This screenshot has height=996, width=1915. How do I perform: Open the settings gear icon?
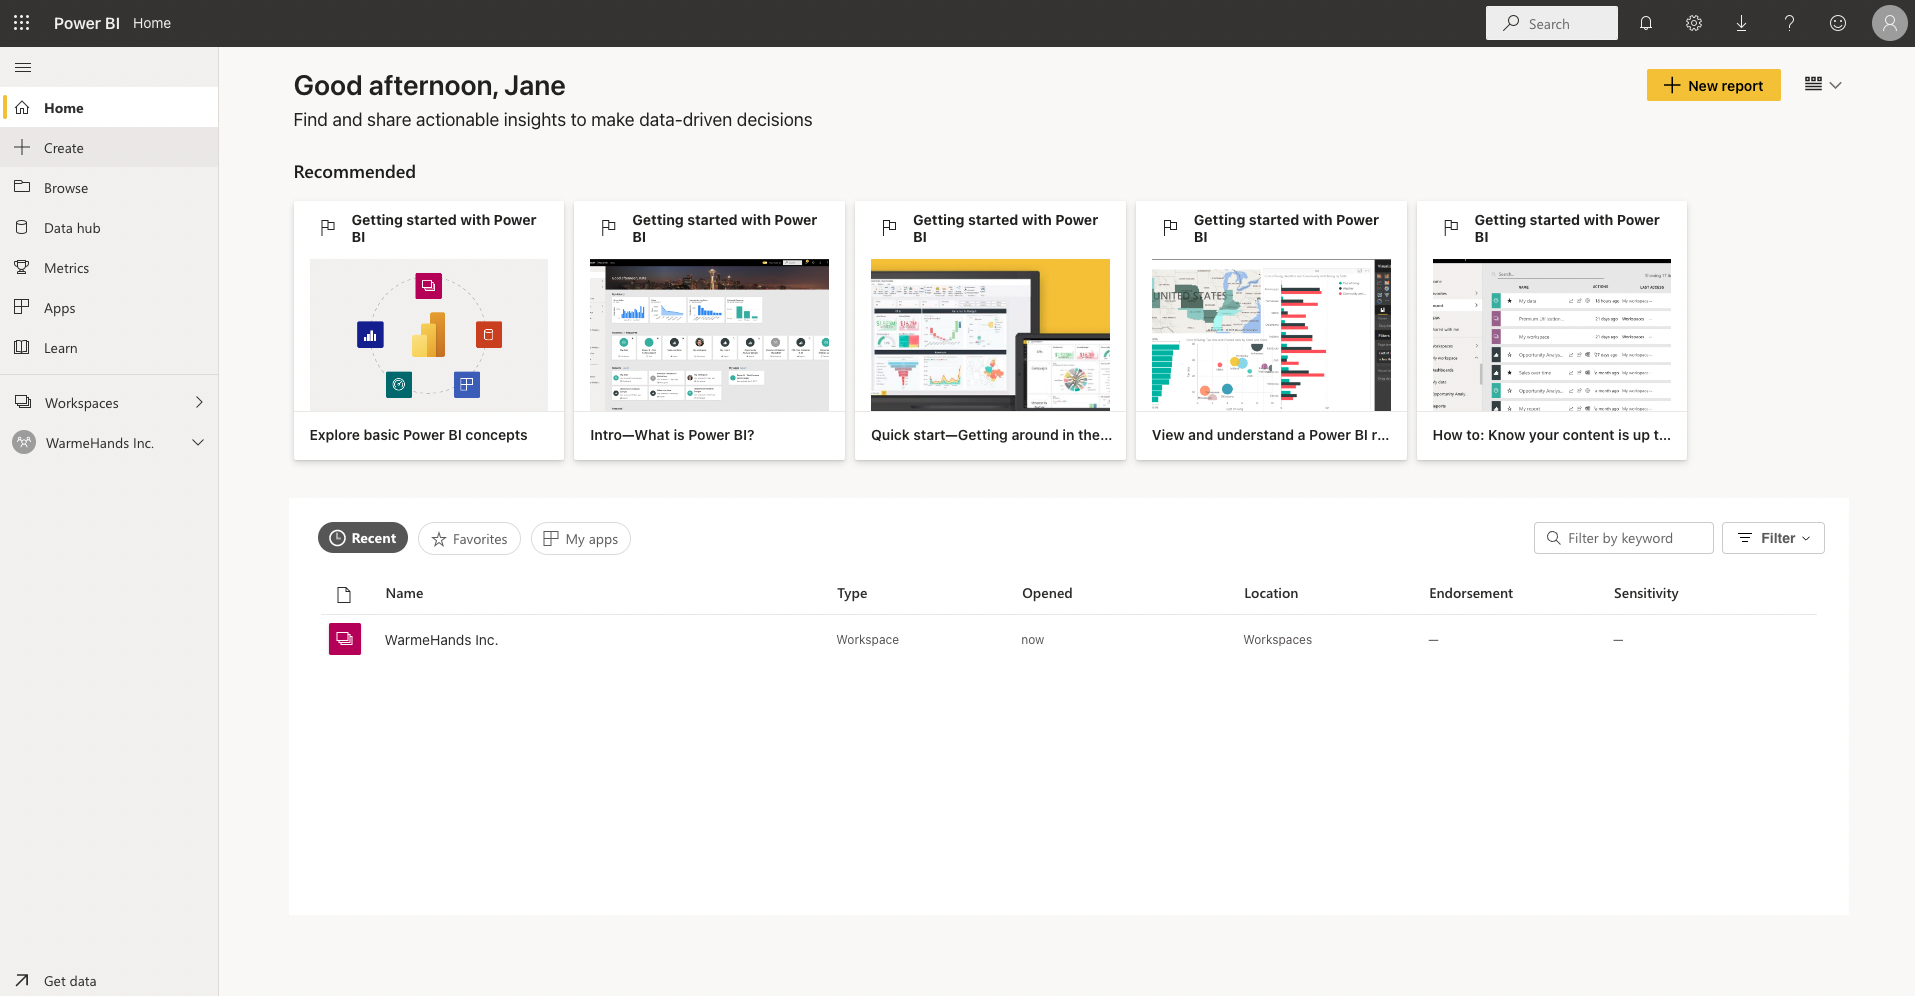coord(1693,23)
